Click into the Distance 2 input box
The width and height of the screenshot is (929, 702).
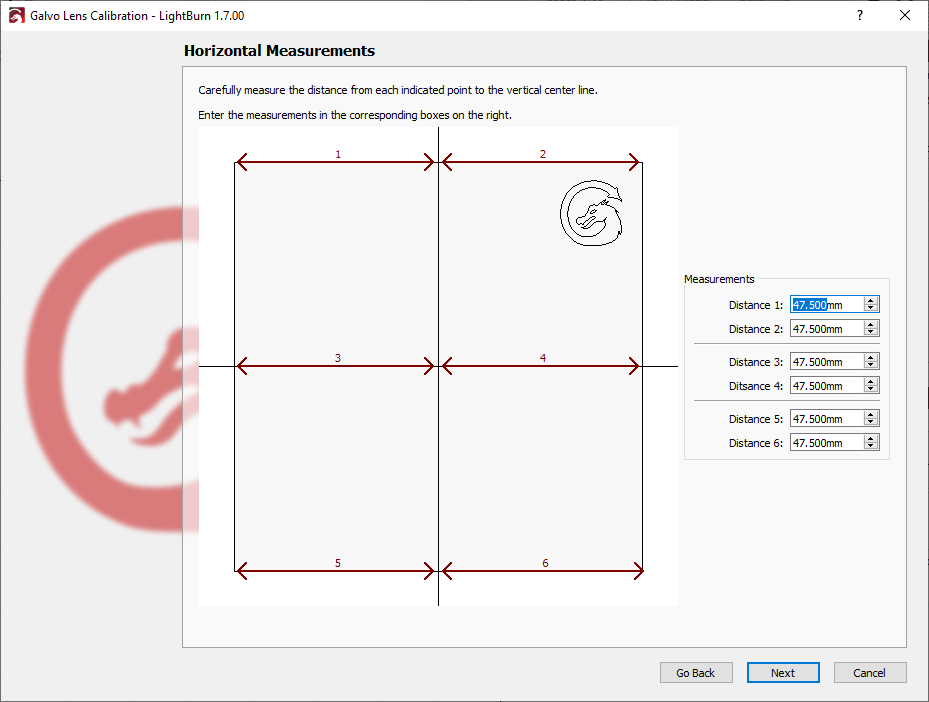[826, 329]
